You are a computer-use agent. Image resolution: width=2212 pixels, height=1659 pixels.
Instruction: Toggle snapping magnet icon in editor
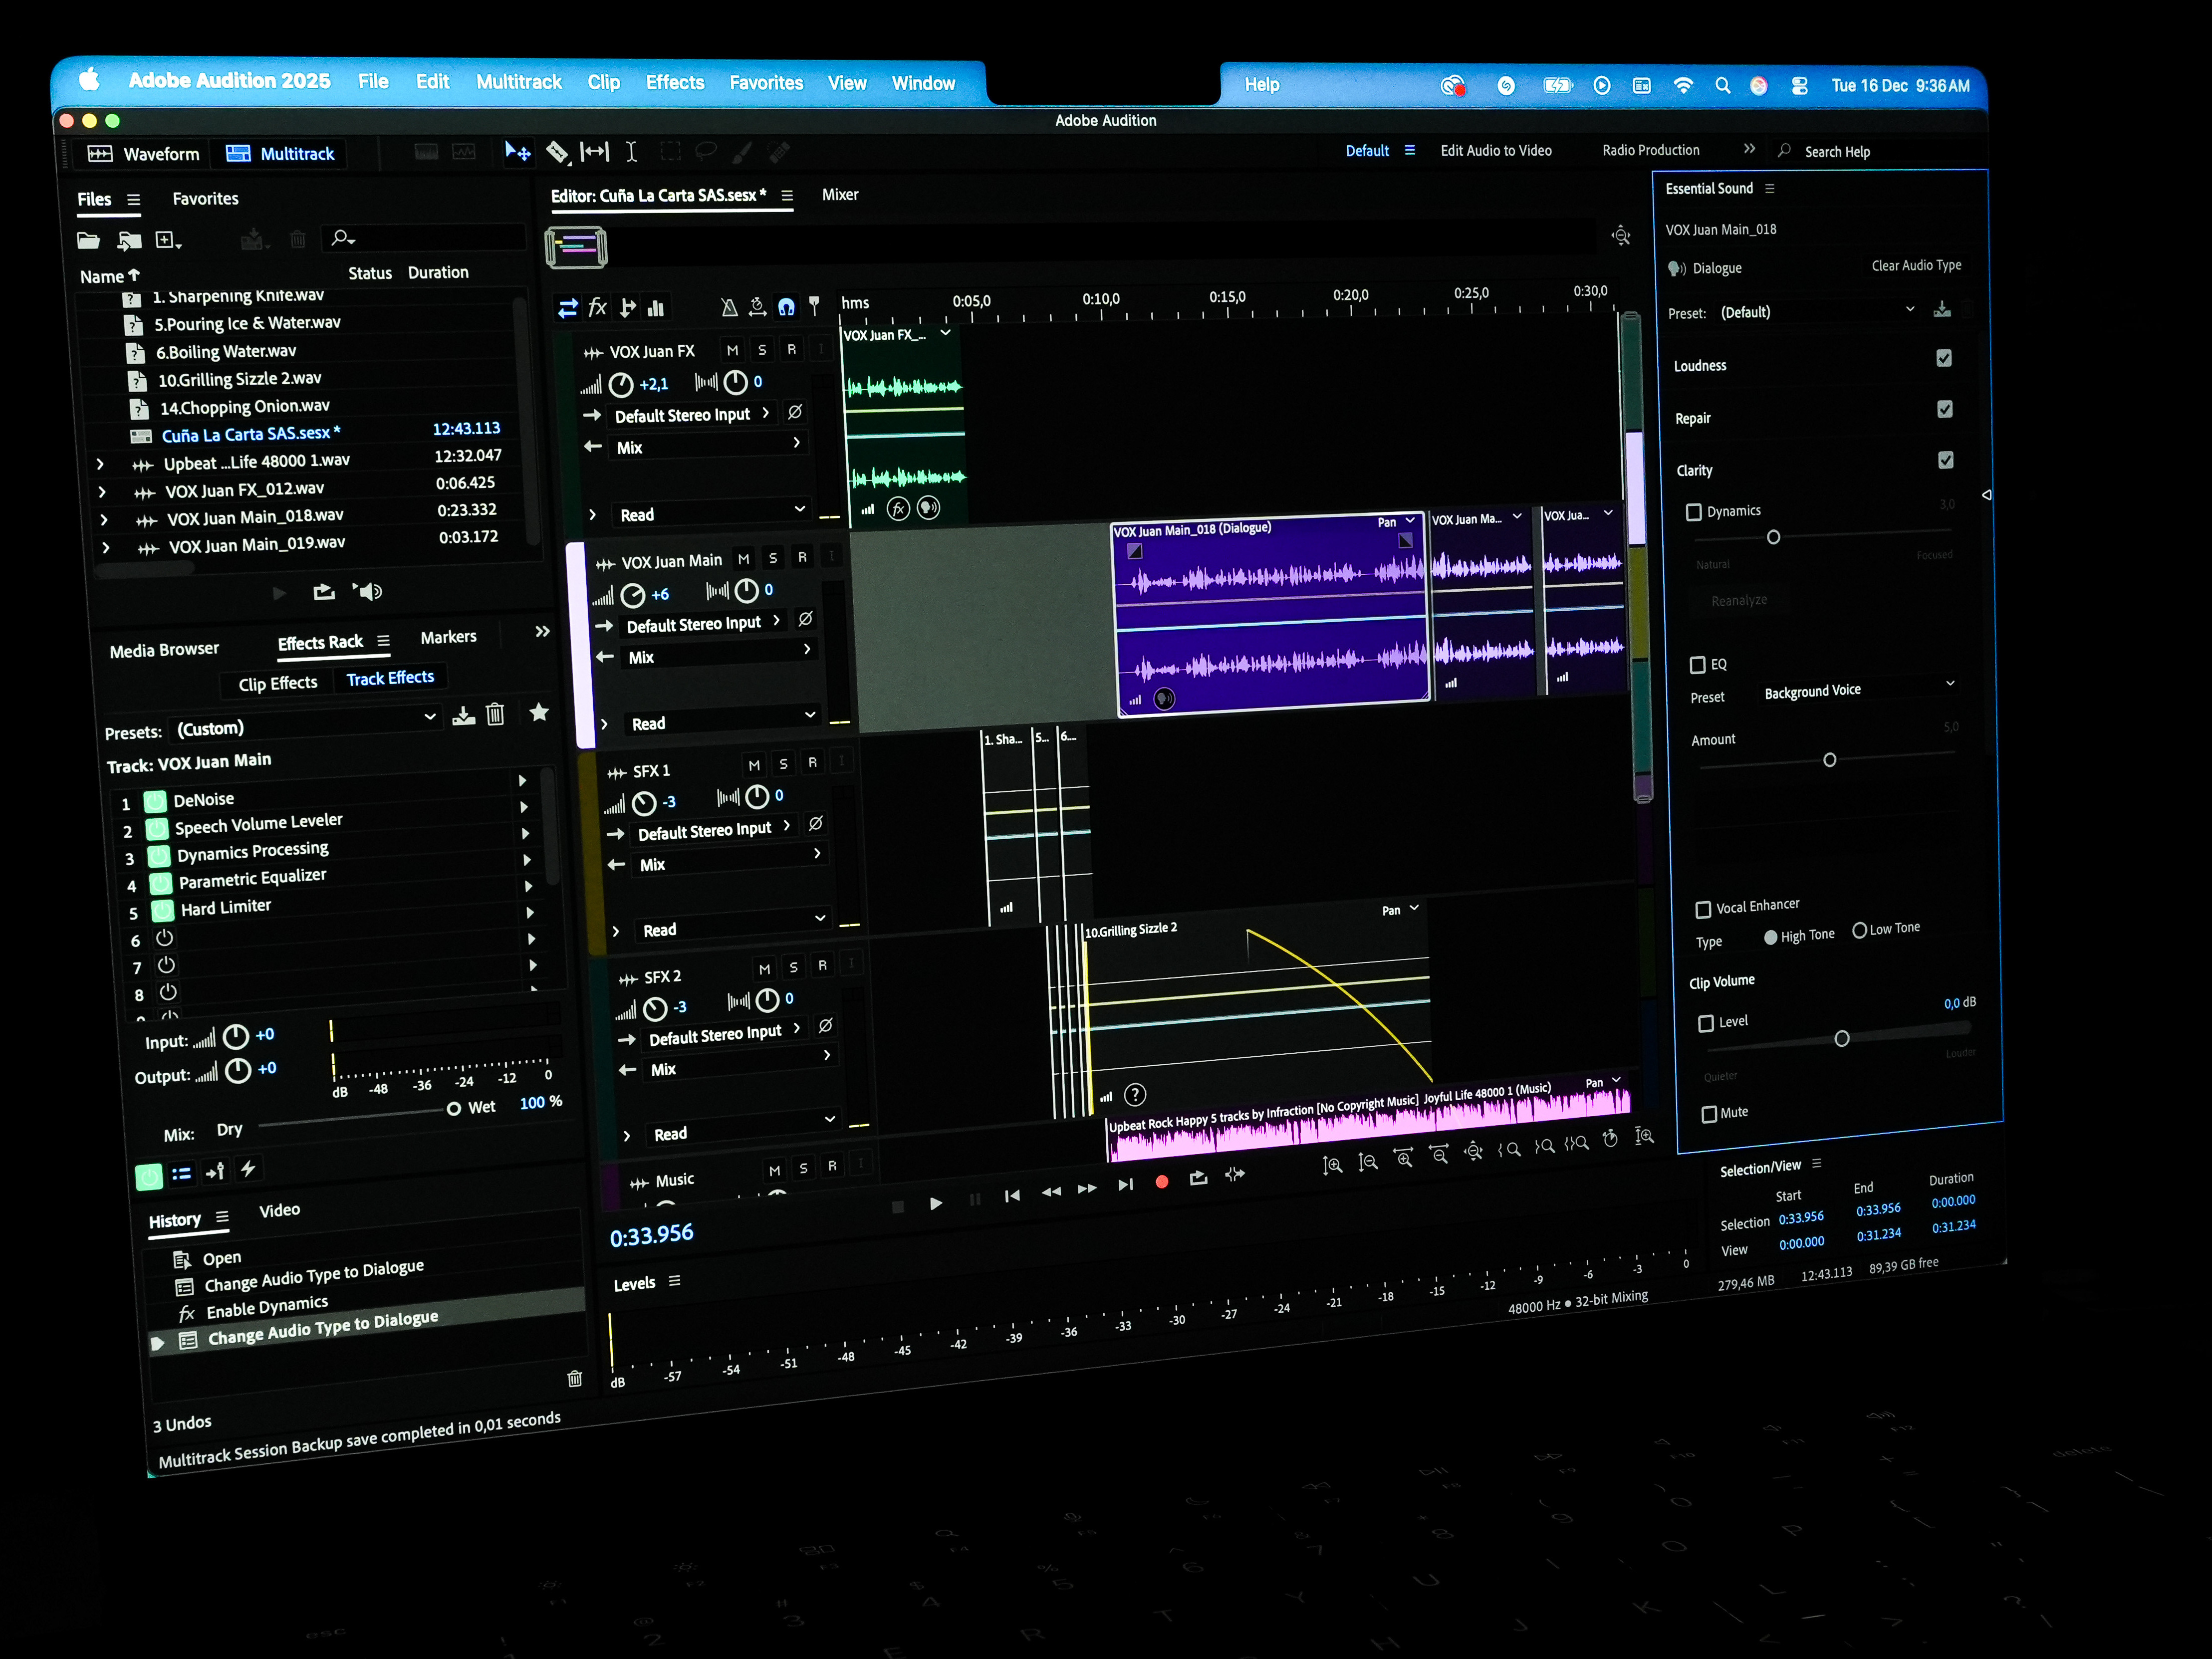[x=786, y=307]
